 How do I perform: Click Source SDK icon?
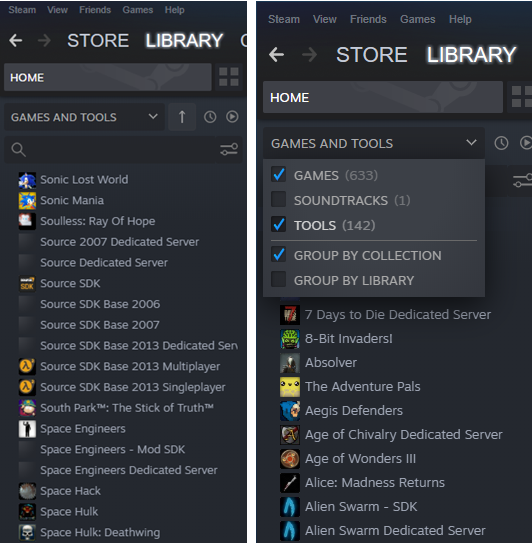click(x=27, y=284)
